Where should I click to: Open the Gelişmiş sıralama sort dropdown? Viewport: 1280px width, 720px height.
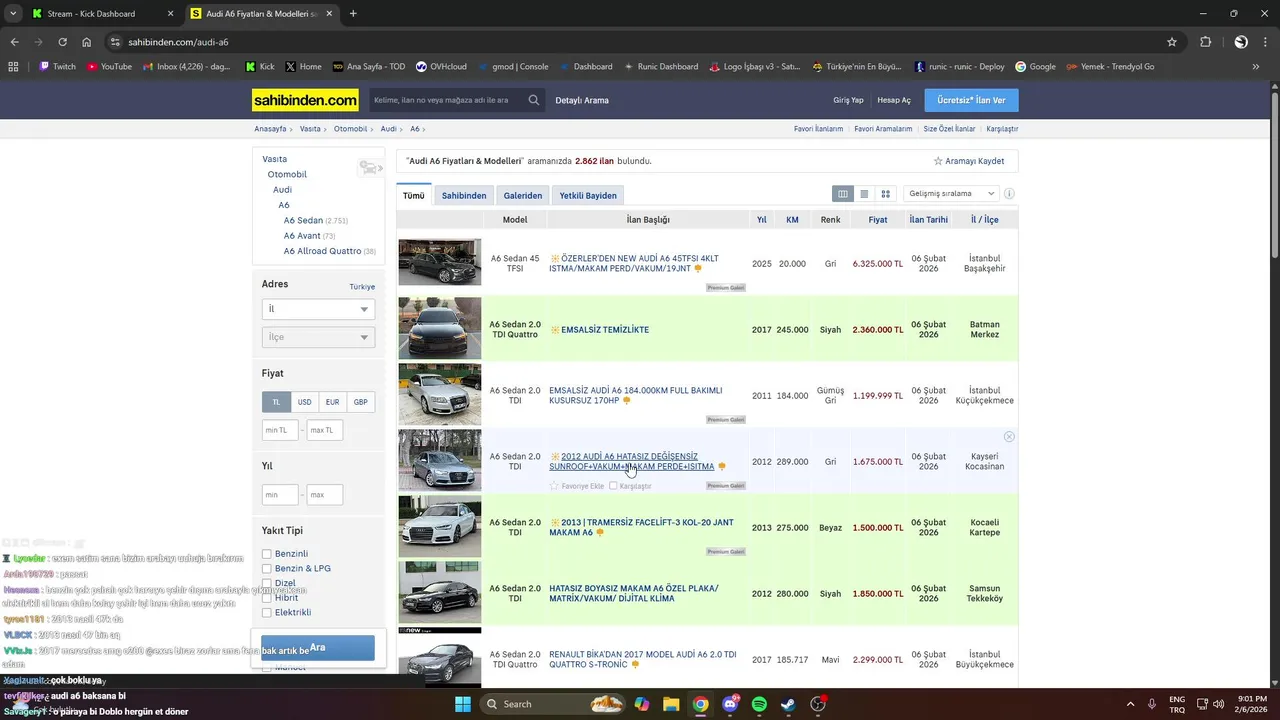click(951, 194)
